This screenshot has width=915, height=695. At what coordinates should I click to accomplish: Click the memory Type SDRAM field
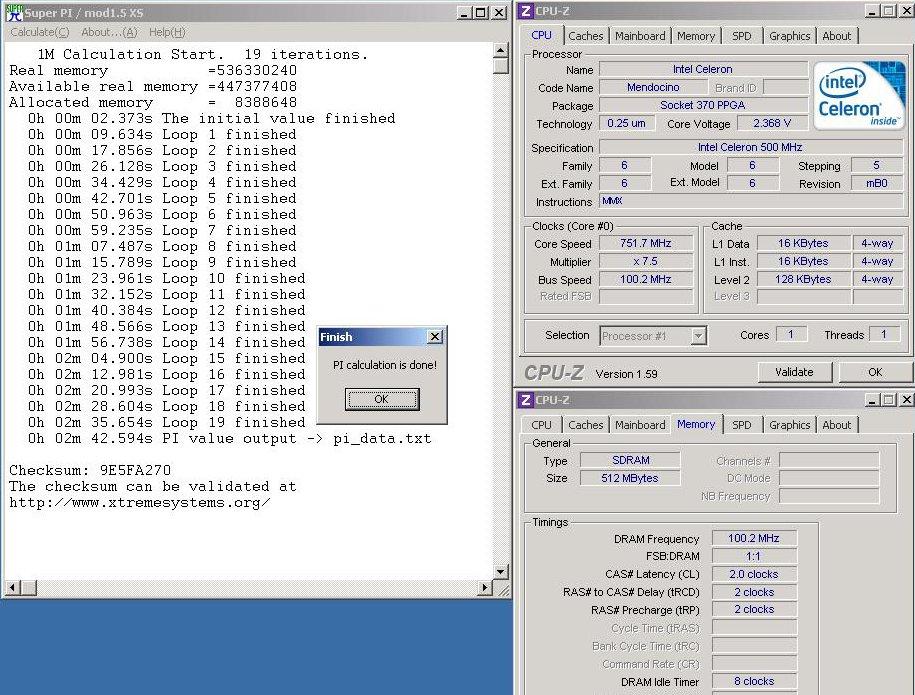[x=630, y=460]
